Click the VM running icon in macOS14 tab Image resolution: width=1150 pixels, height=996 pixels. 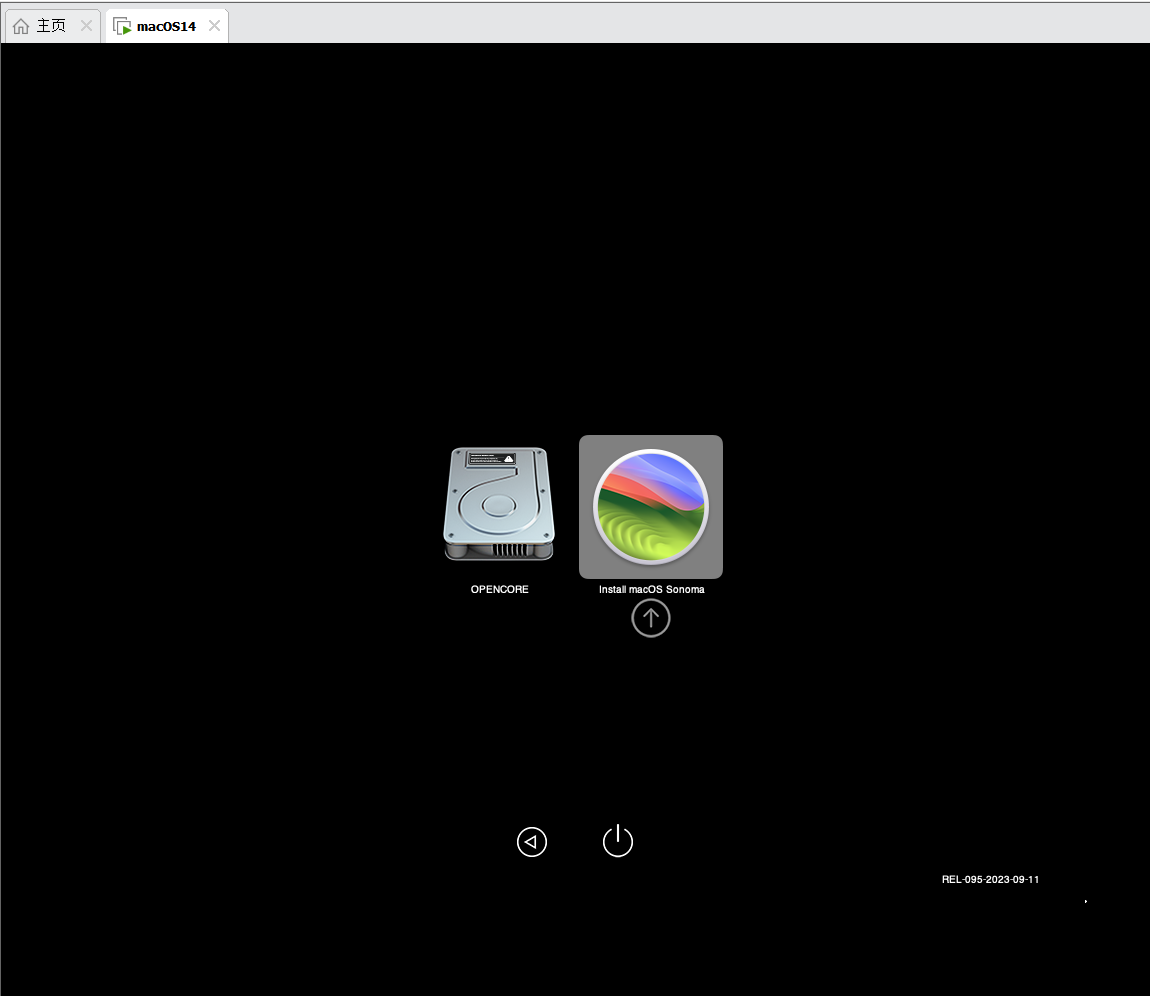pyautogui.click(x=122, y=26)
